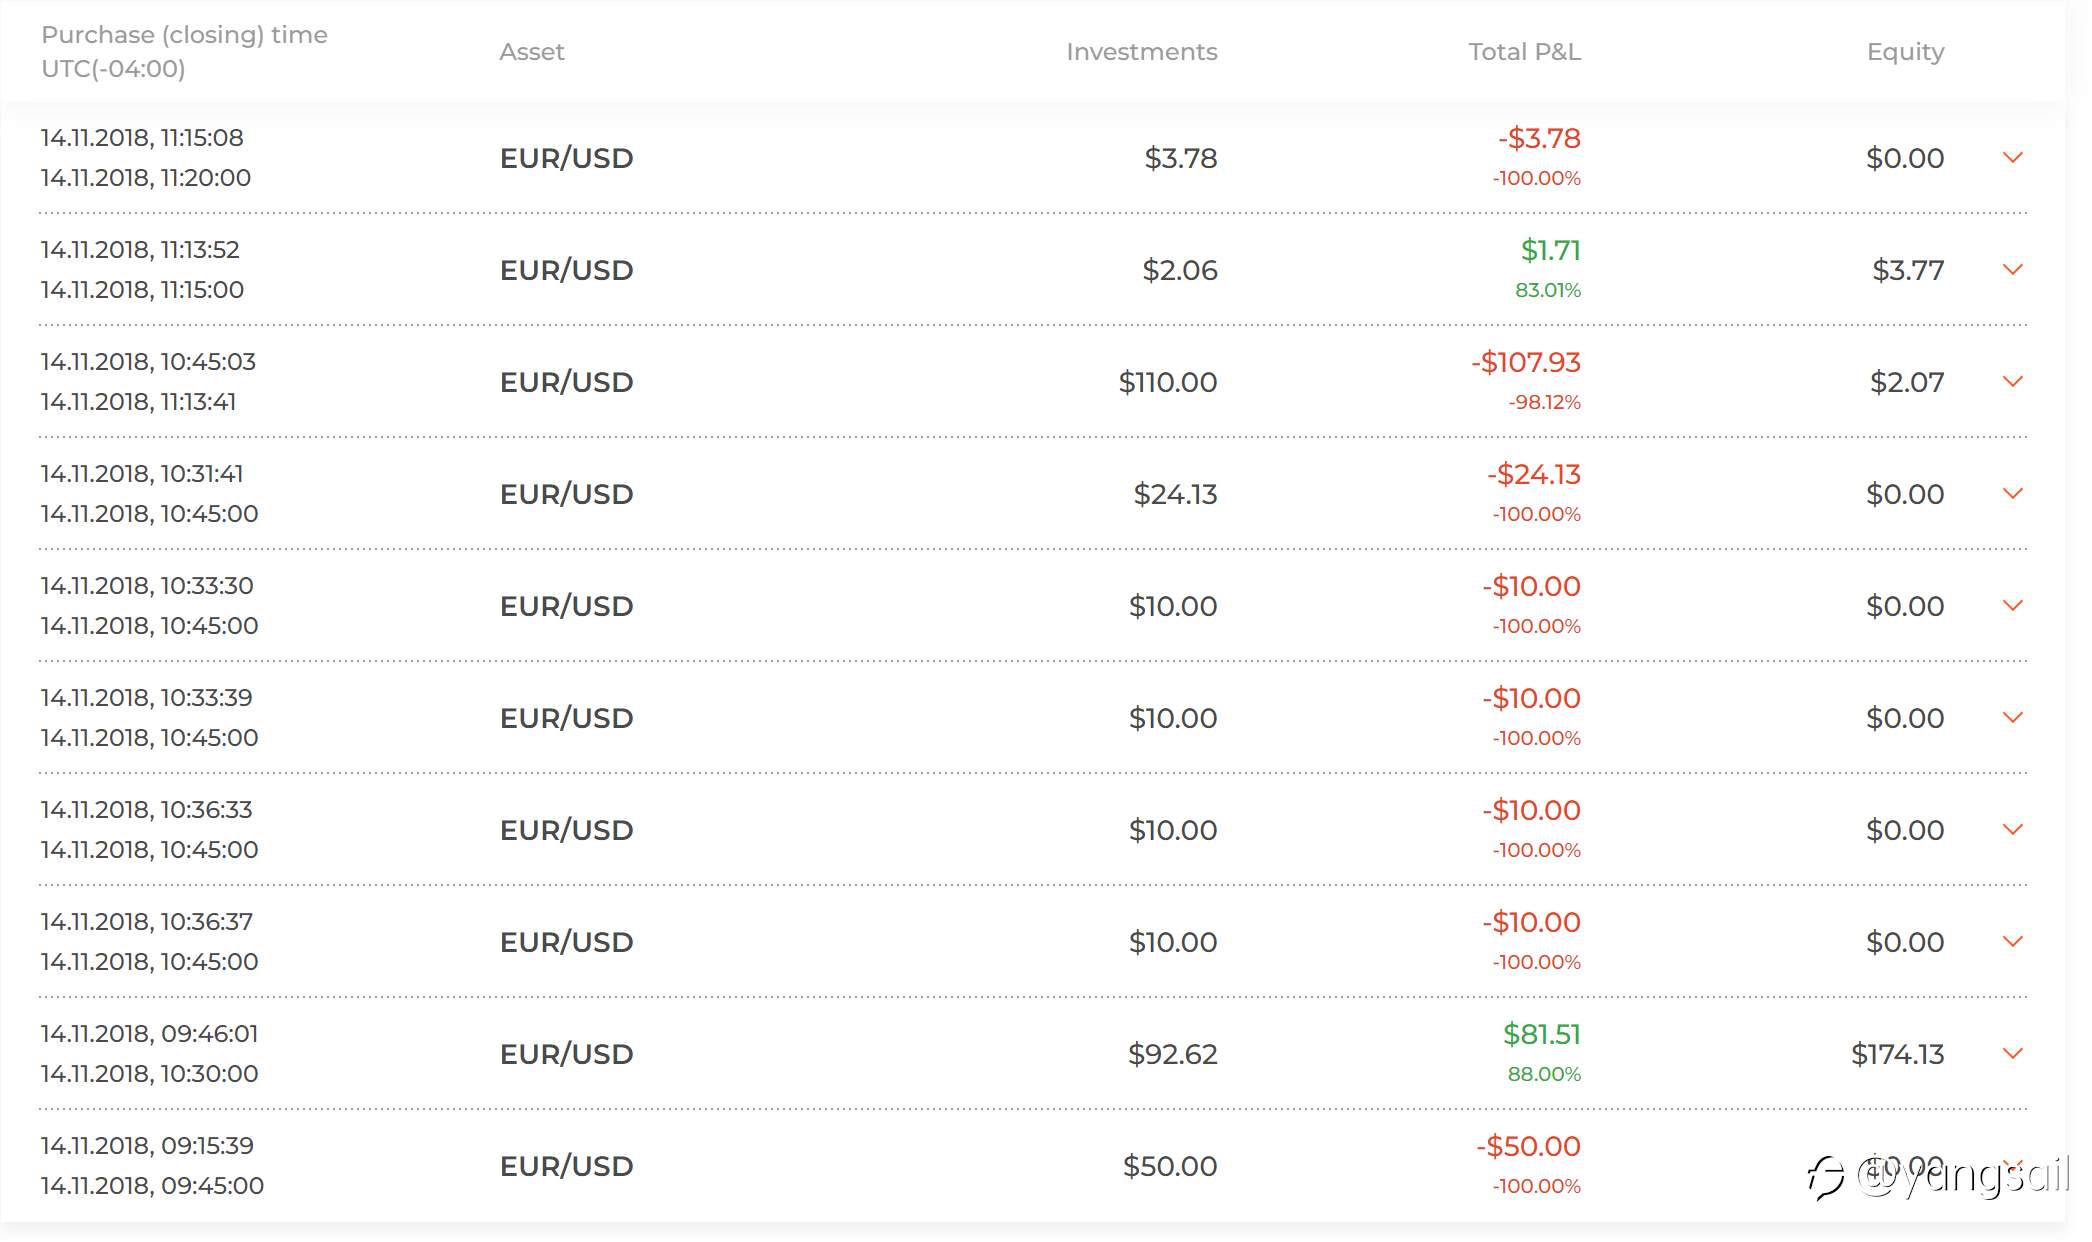Select the EUR/USD asset in top row
Viewport: 2092px width, 1242px height.
pos(566,158)
